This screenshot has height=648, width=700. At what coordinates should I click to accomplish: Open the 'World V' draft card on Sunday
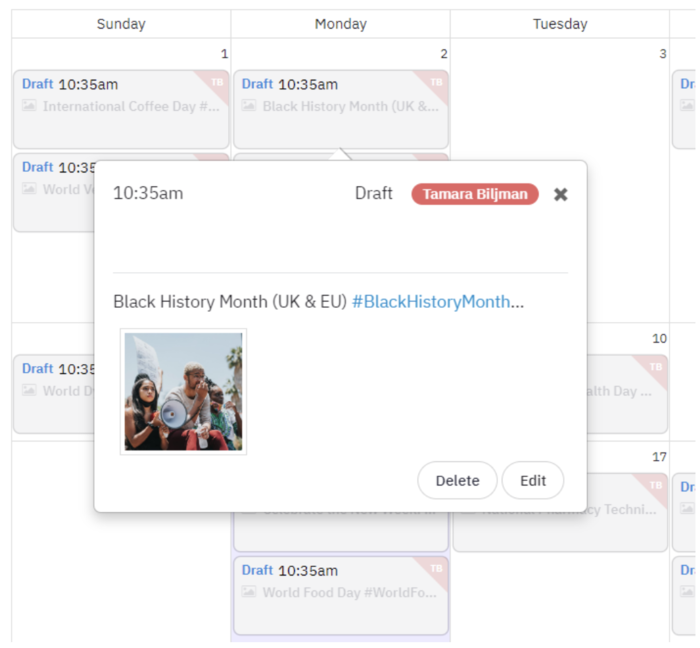click(54, 193)
